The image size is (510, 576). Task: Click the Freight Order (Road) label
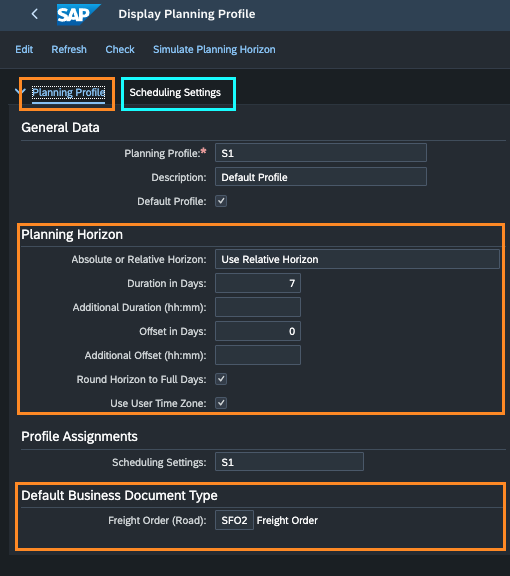157,521
